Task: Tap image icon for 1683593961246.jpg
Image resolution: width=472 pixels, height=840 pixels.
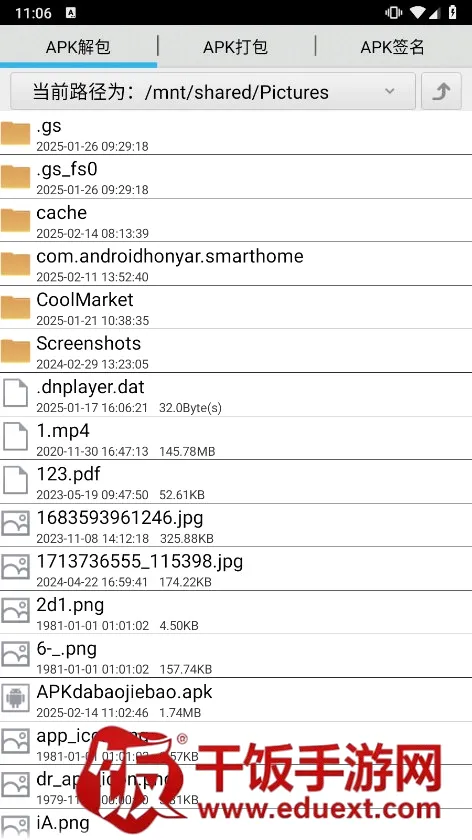Action: 15,525
